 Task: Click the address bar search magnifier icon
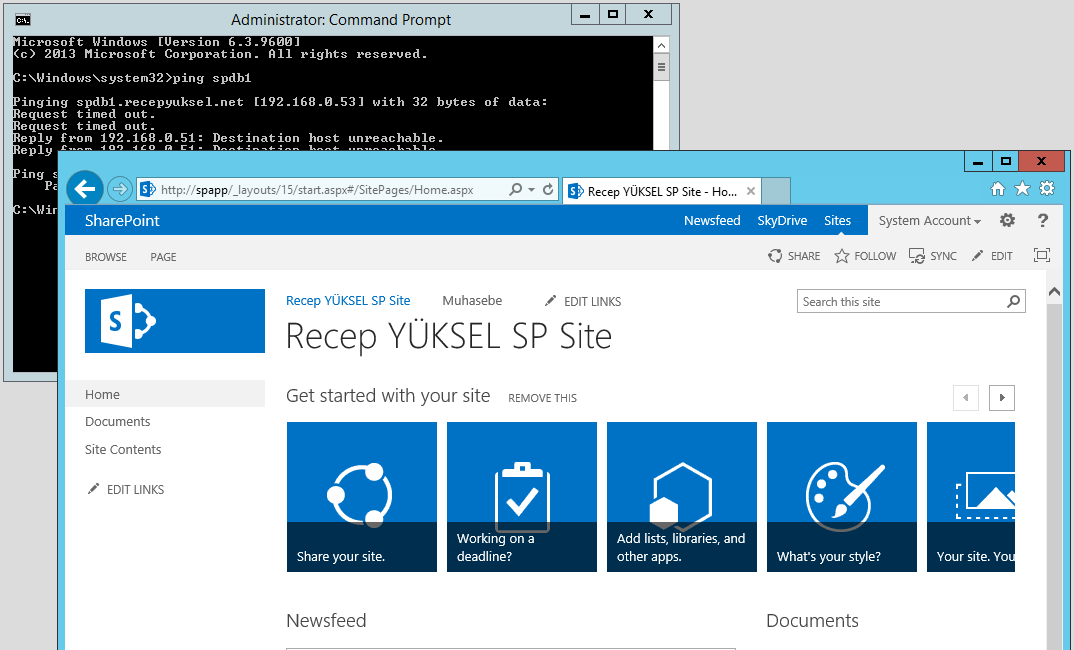pos(516,190)
